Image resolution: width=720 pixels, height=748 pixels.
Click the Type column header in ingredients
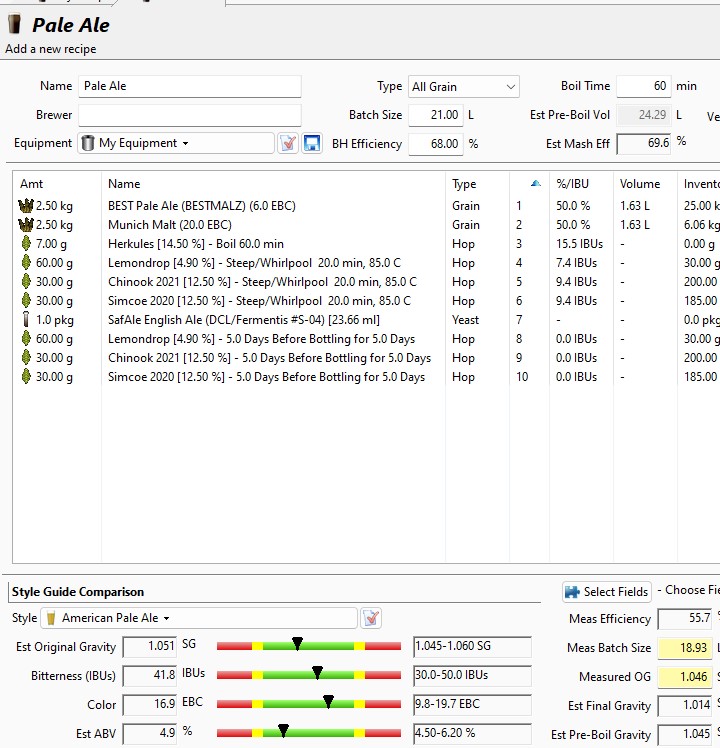tap(464, 184)
